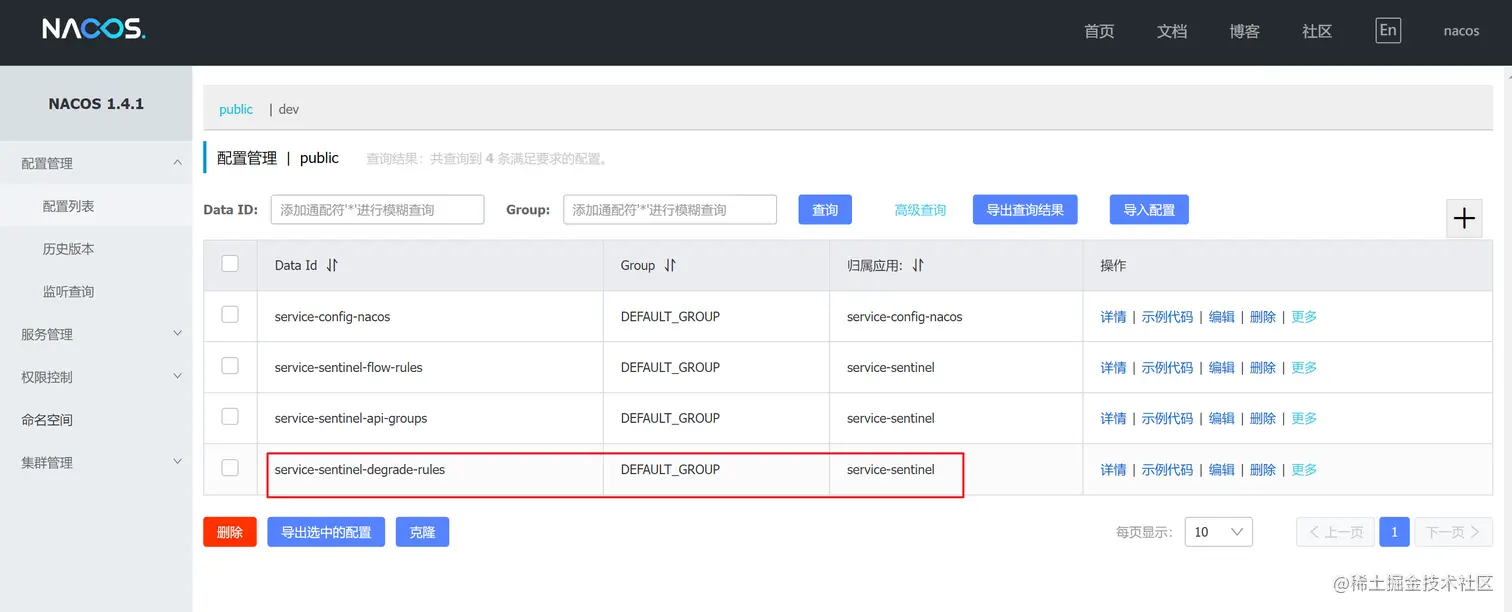Click 删除 link for service-sentinel-degrade-rules
Image resolution: width=1512 pixels, height=612 pixels.
pos(1263,470)
